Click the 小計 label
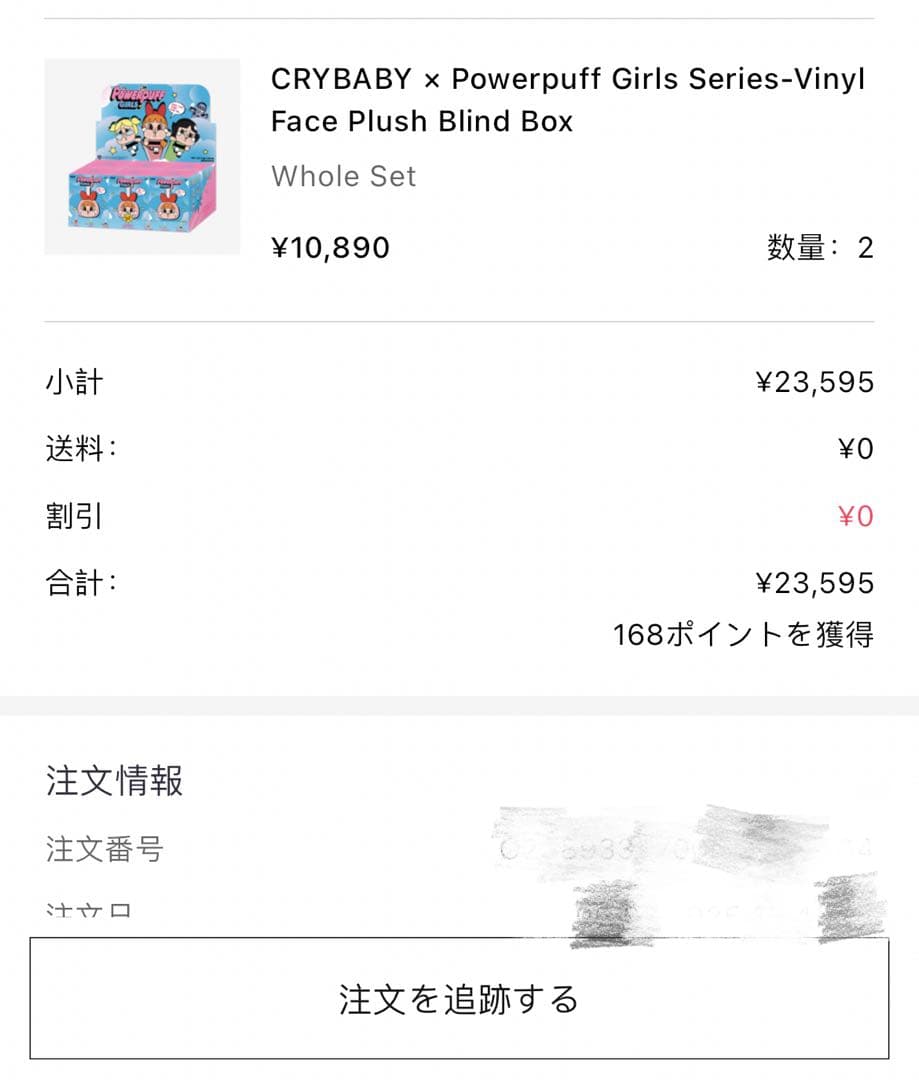 point(74,382)
